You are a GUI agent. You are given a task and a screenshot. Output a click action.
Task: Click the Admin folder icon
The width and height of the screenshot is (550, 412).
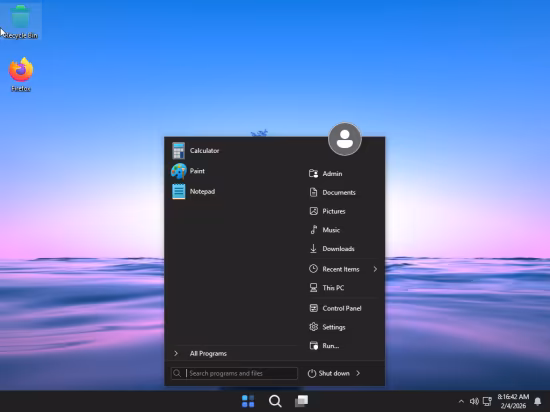[x=313, y=174]
